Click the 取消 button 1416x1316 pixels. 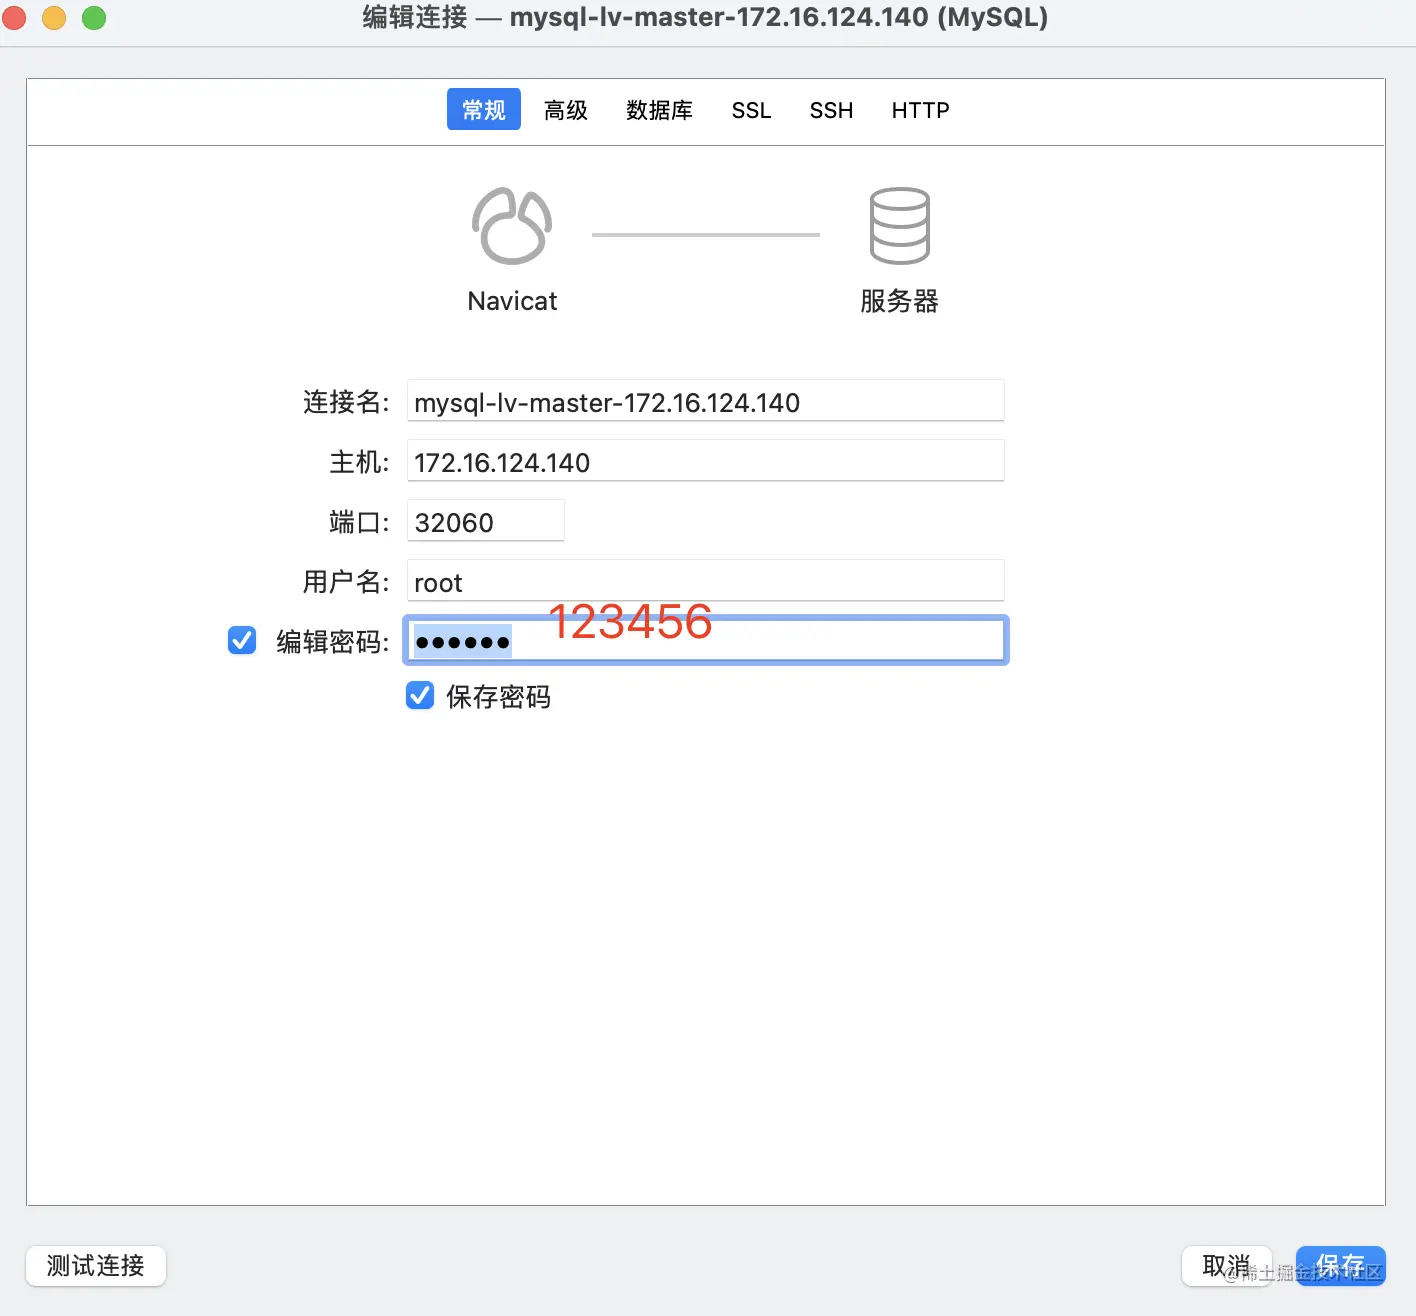tap(1227, 1266)
